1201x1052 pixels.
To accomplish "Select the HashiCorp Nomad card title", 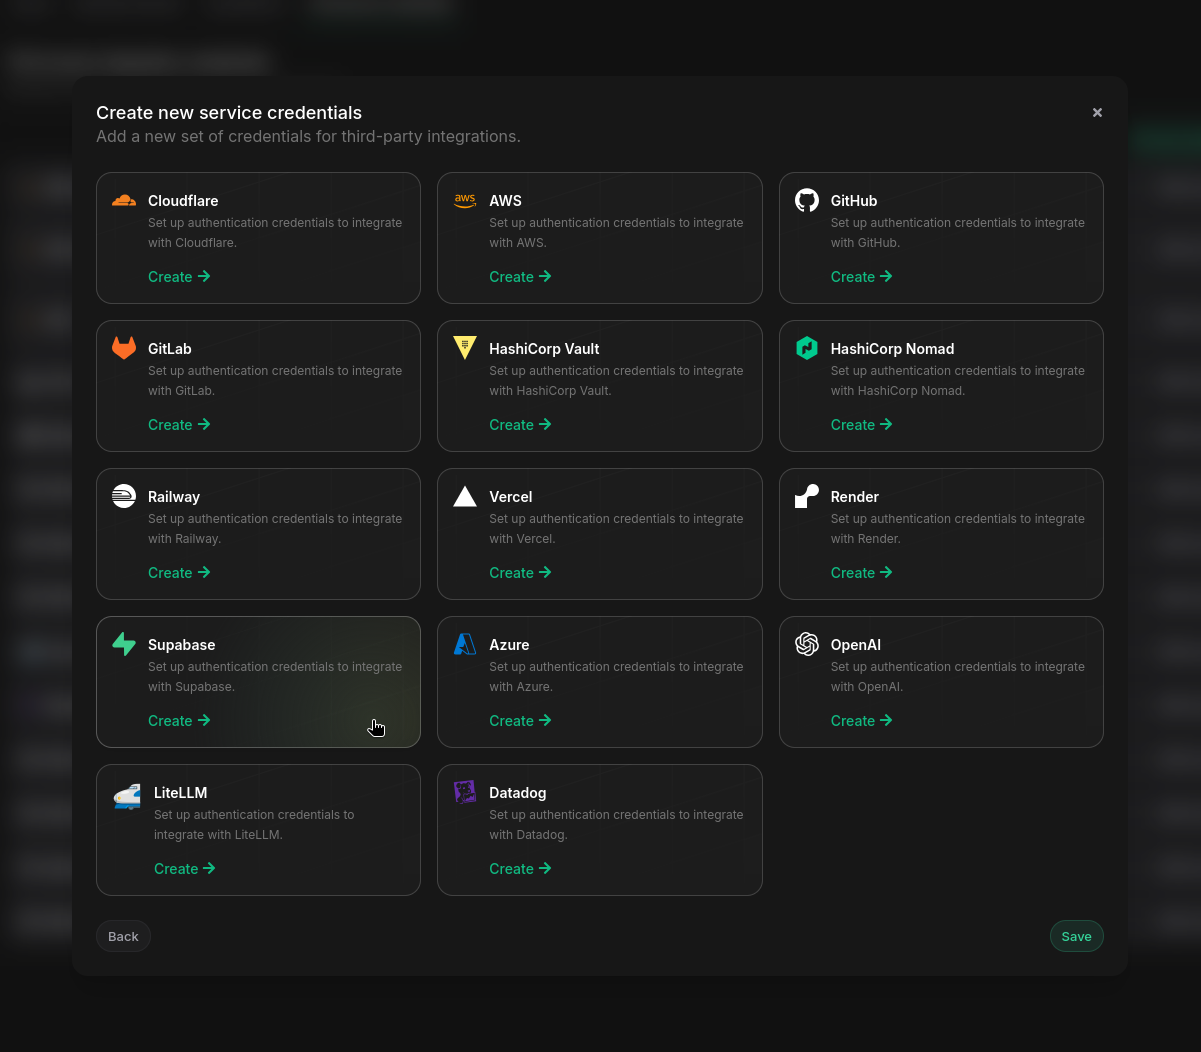I will 892,349.
